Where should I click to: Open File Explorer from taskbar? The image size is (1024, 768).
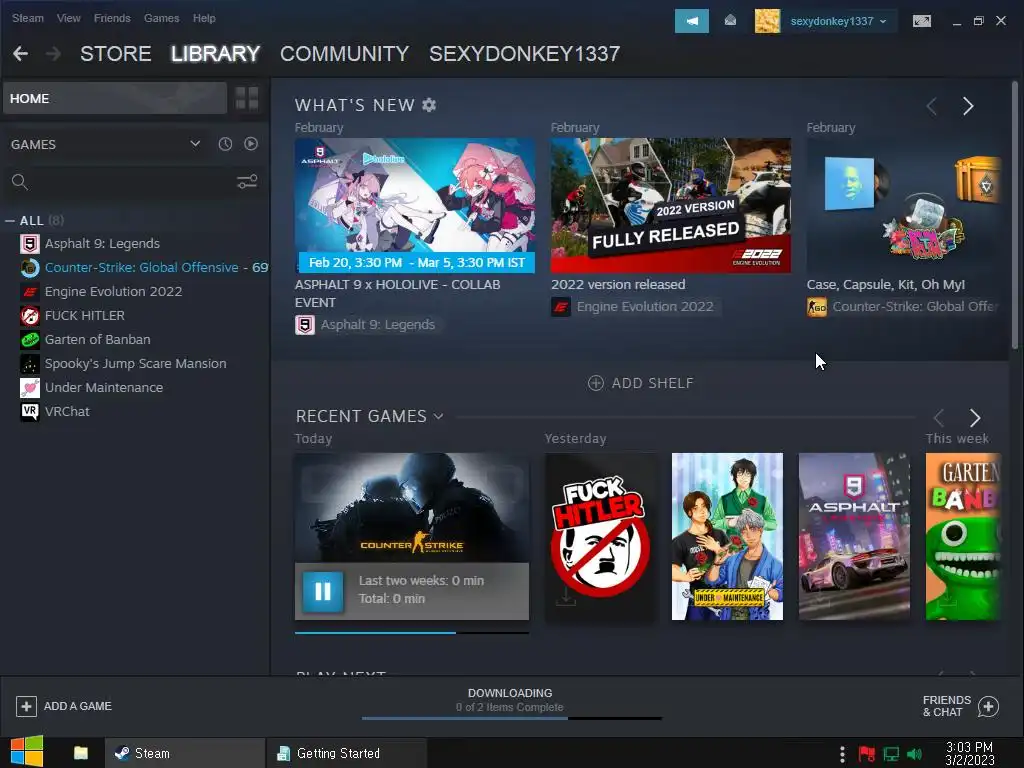point(81,753)
